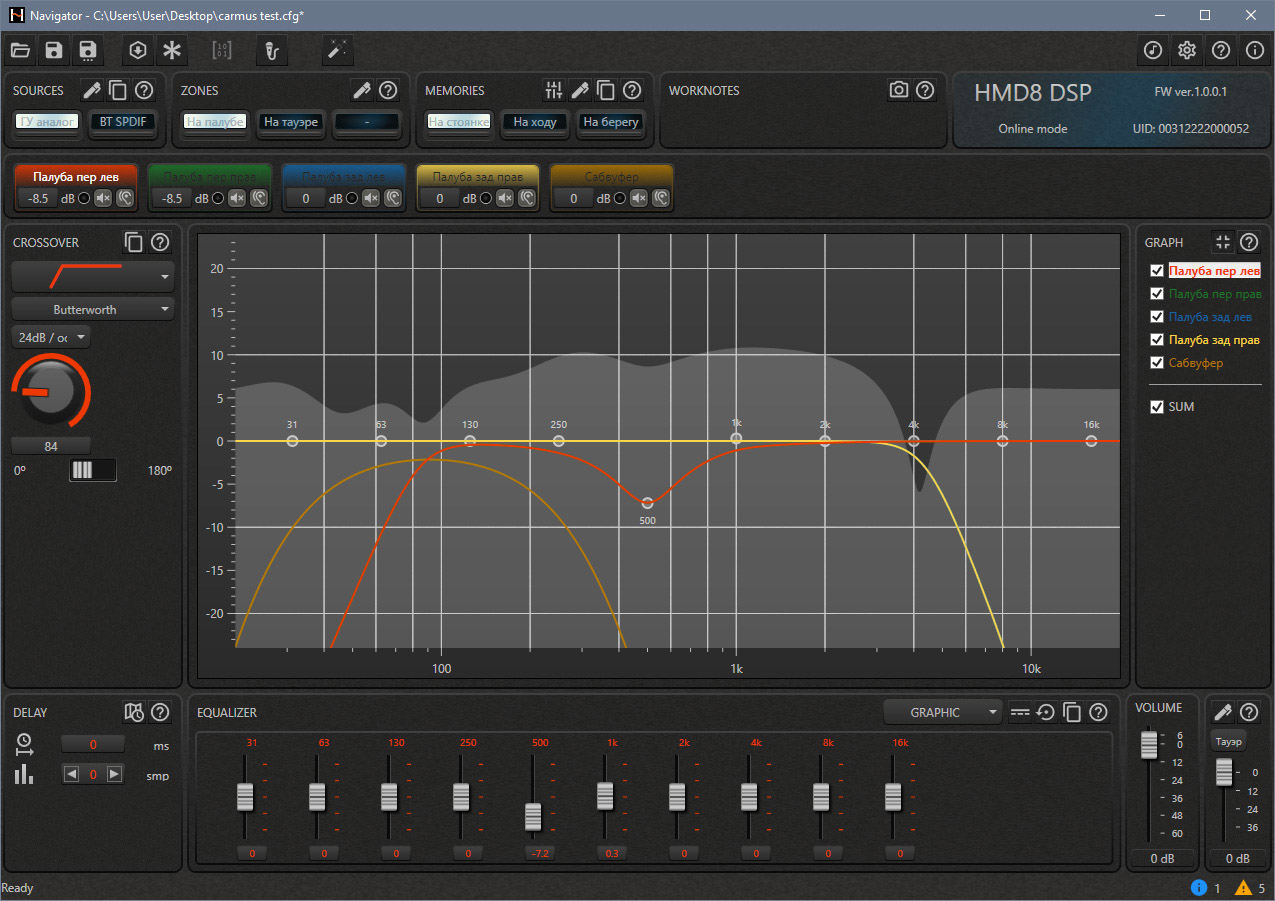Reset equalizer with the circular arrow icon
The width and height of the screenshot is (1275, 901).
[1046, 712]
